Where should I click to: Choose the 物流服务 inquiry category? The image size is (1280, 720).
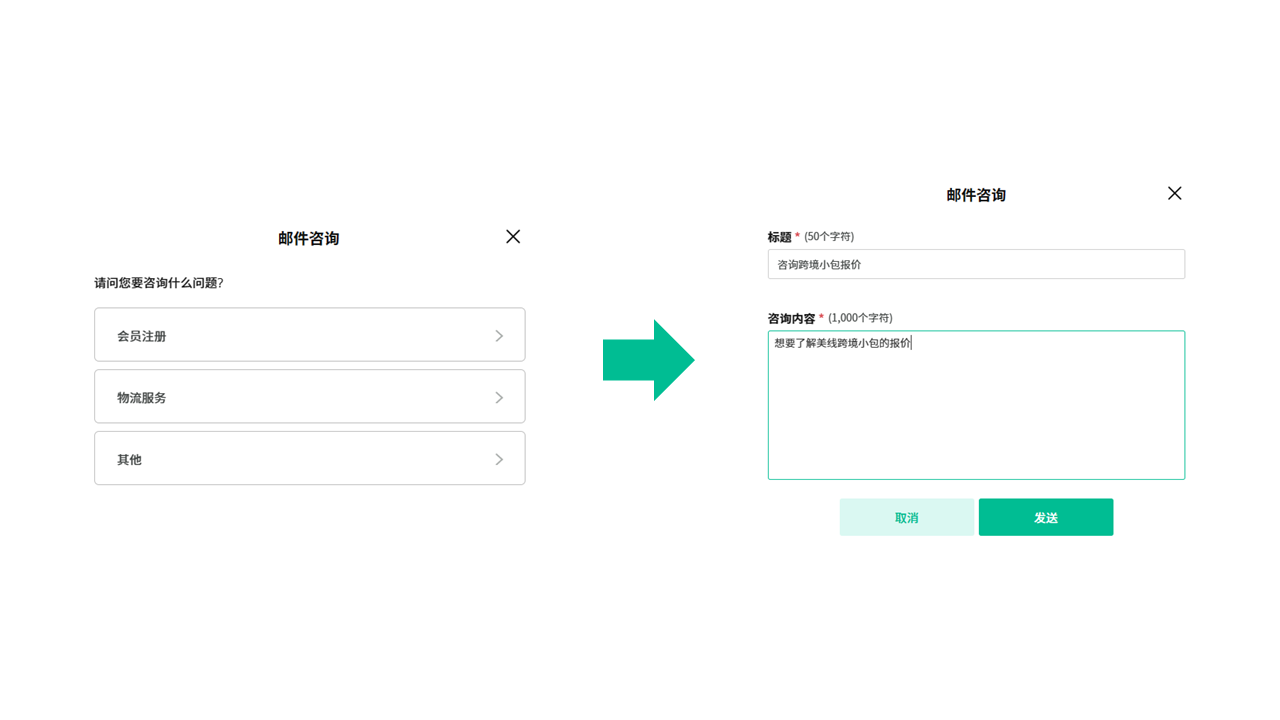[x=300, y=396]
